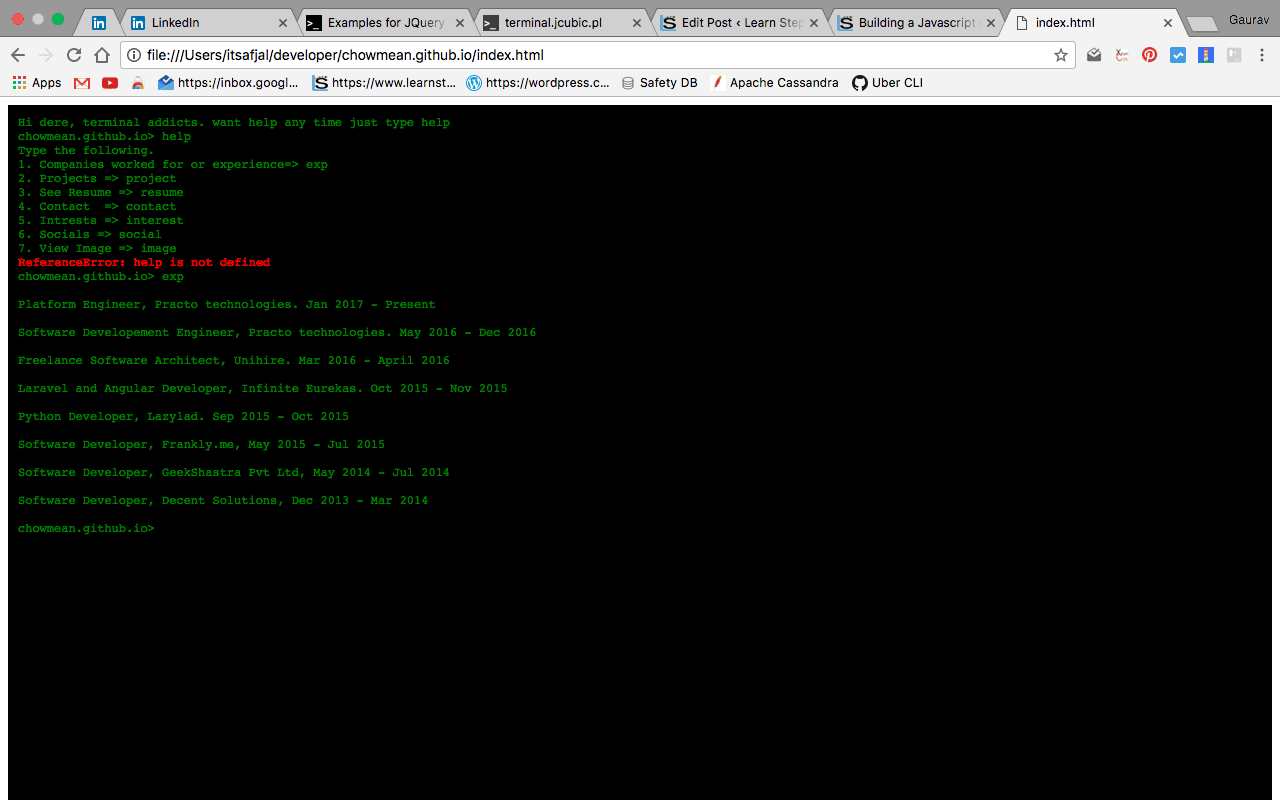Click the '2. Projects => project' line
This screenshot has height=800, width=1280.
pos(97,178)
